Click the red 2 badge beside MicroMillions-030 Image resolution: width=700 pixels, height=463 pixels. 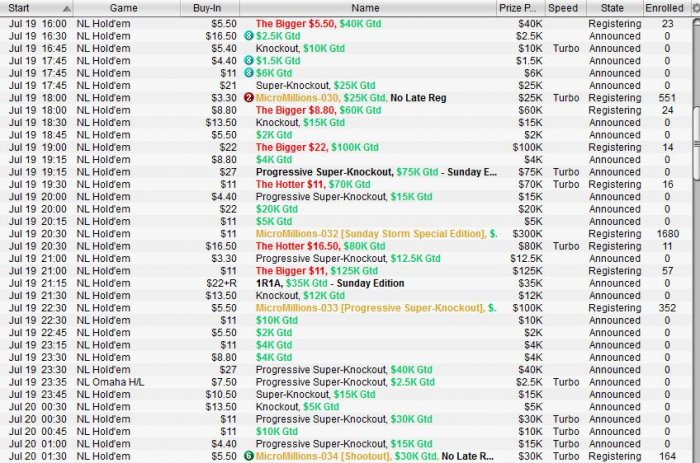click(x=249, y=98)
